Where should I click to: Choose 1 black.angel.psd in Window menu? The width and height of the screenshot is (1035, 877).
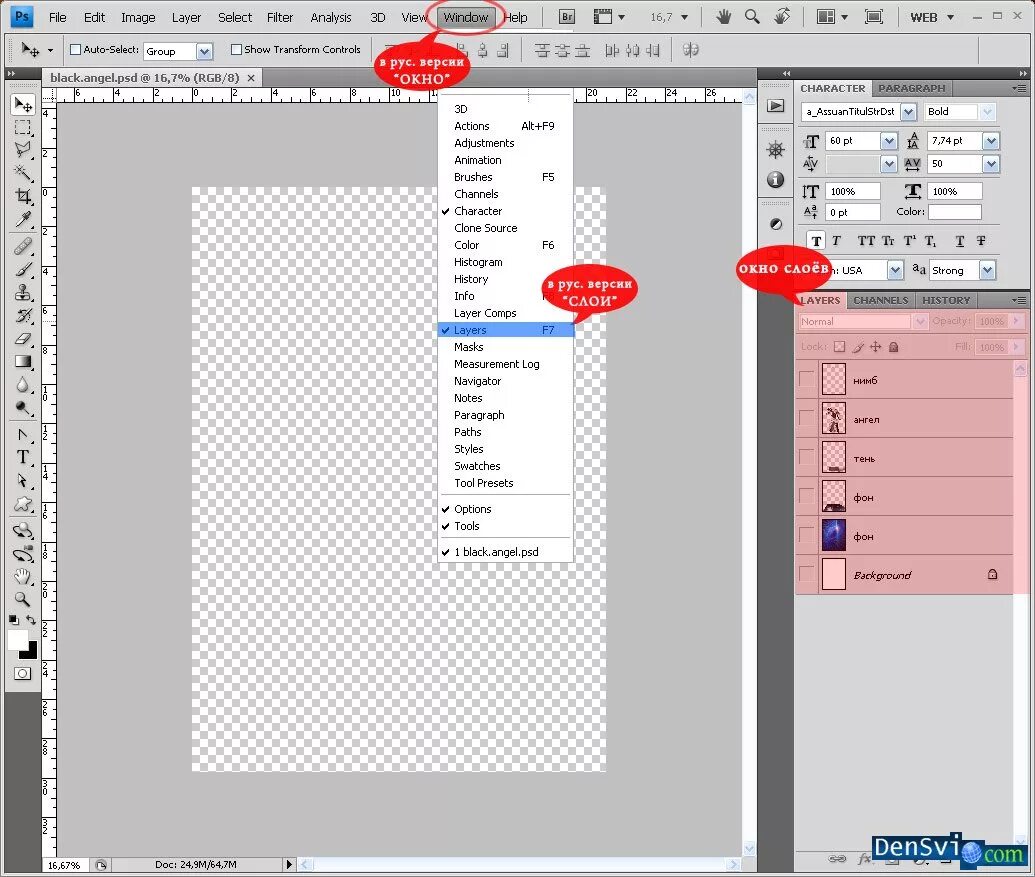click(506, 552)
